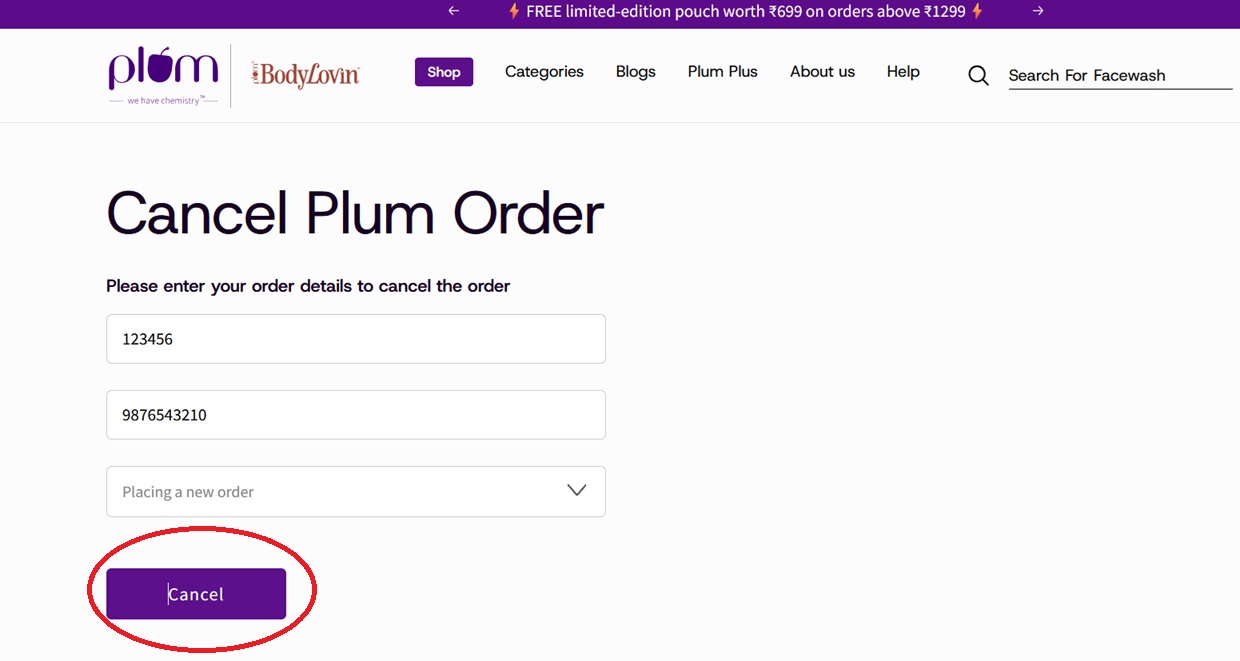Image resolution: width=1240 pixels, height=661 pixels.
Task: Focus the order number field with 123456
Action: click(356, 339)
